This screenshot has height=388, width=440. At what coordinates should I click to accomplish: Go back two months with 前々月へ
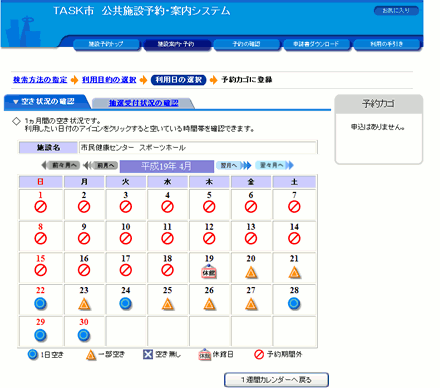point(61,165)
